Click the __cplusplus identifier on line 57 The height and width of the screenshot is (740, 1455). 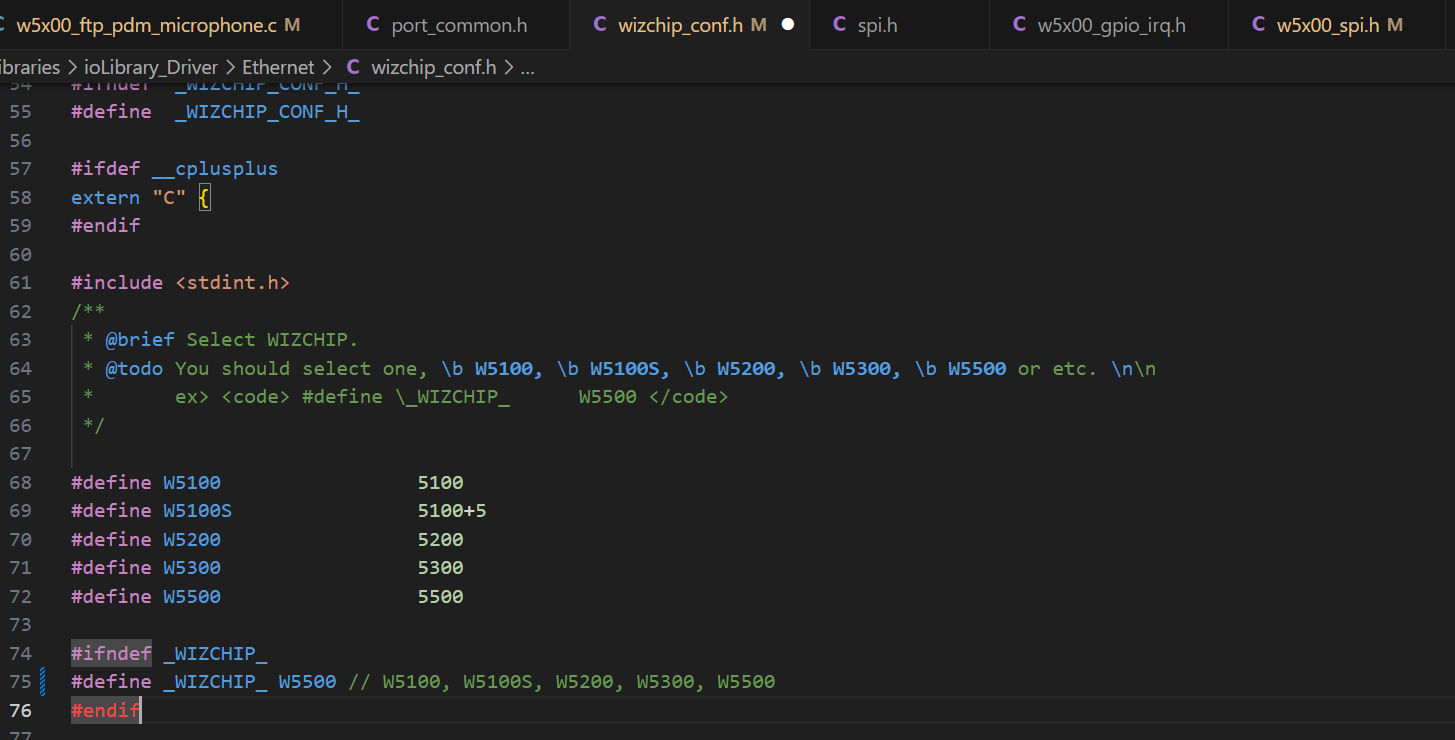click(215, 168)
